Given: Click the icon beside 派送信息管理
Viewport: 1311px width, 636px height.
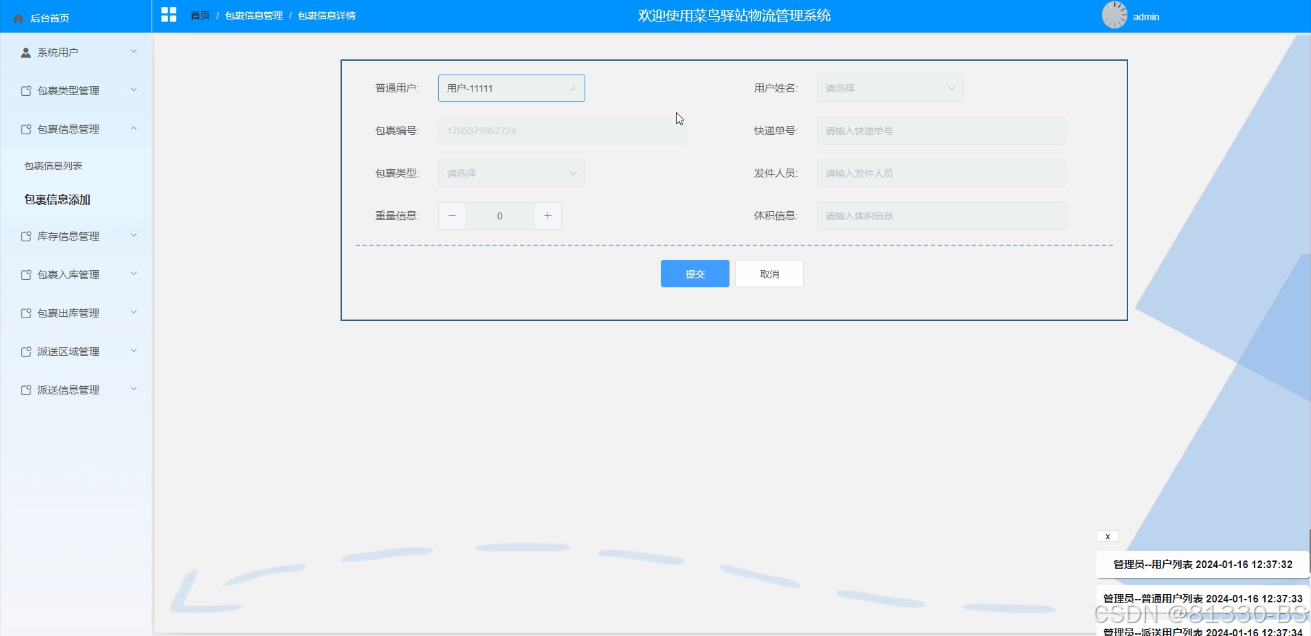Looking at the screenshot, I should pos(26,390).
